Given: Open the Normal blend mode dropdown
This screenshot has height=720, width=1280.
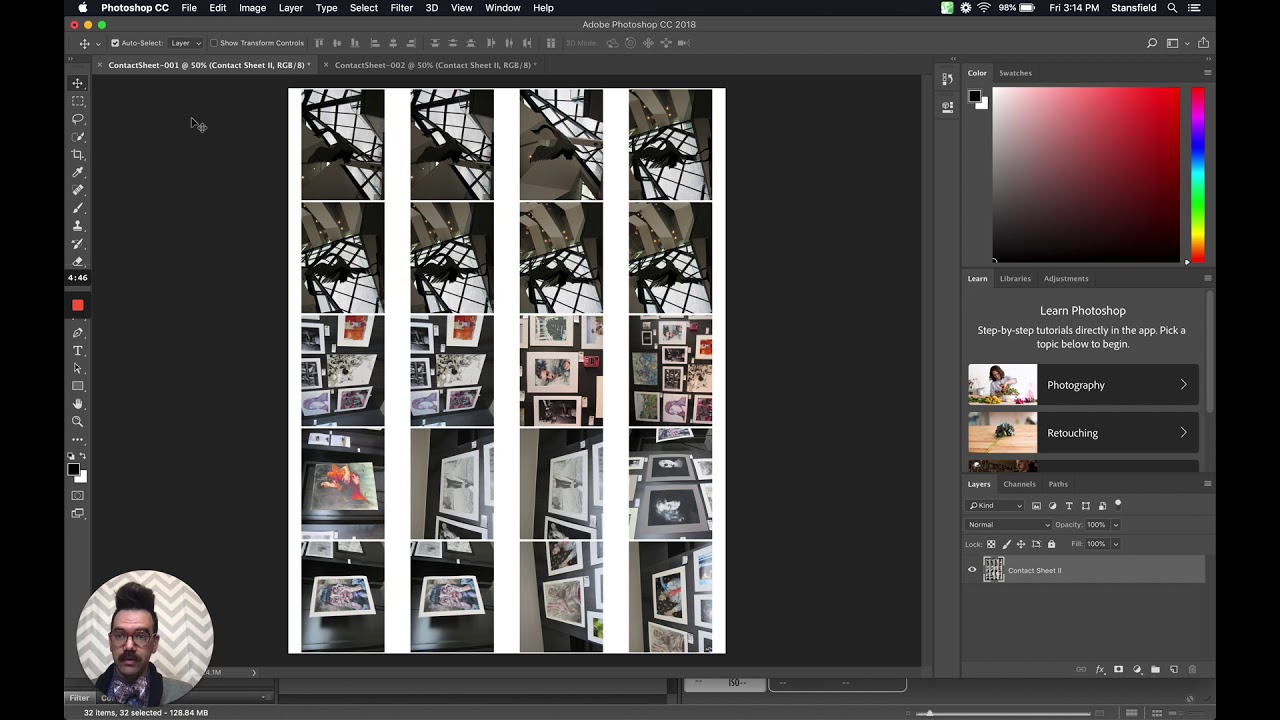Looking at the screenshot, I should tap(1009, 525).
